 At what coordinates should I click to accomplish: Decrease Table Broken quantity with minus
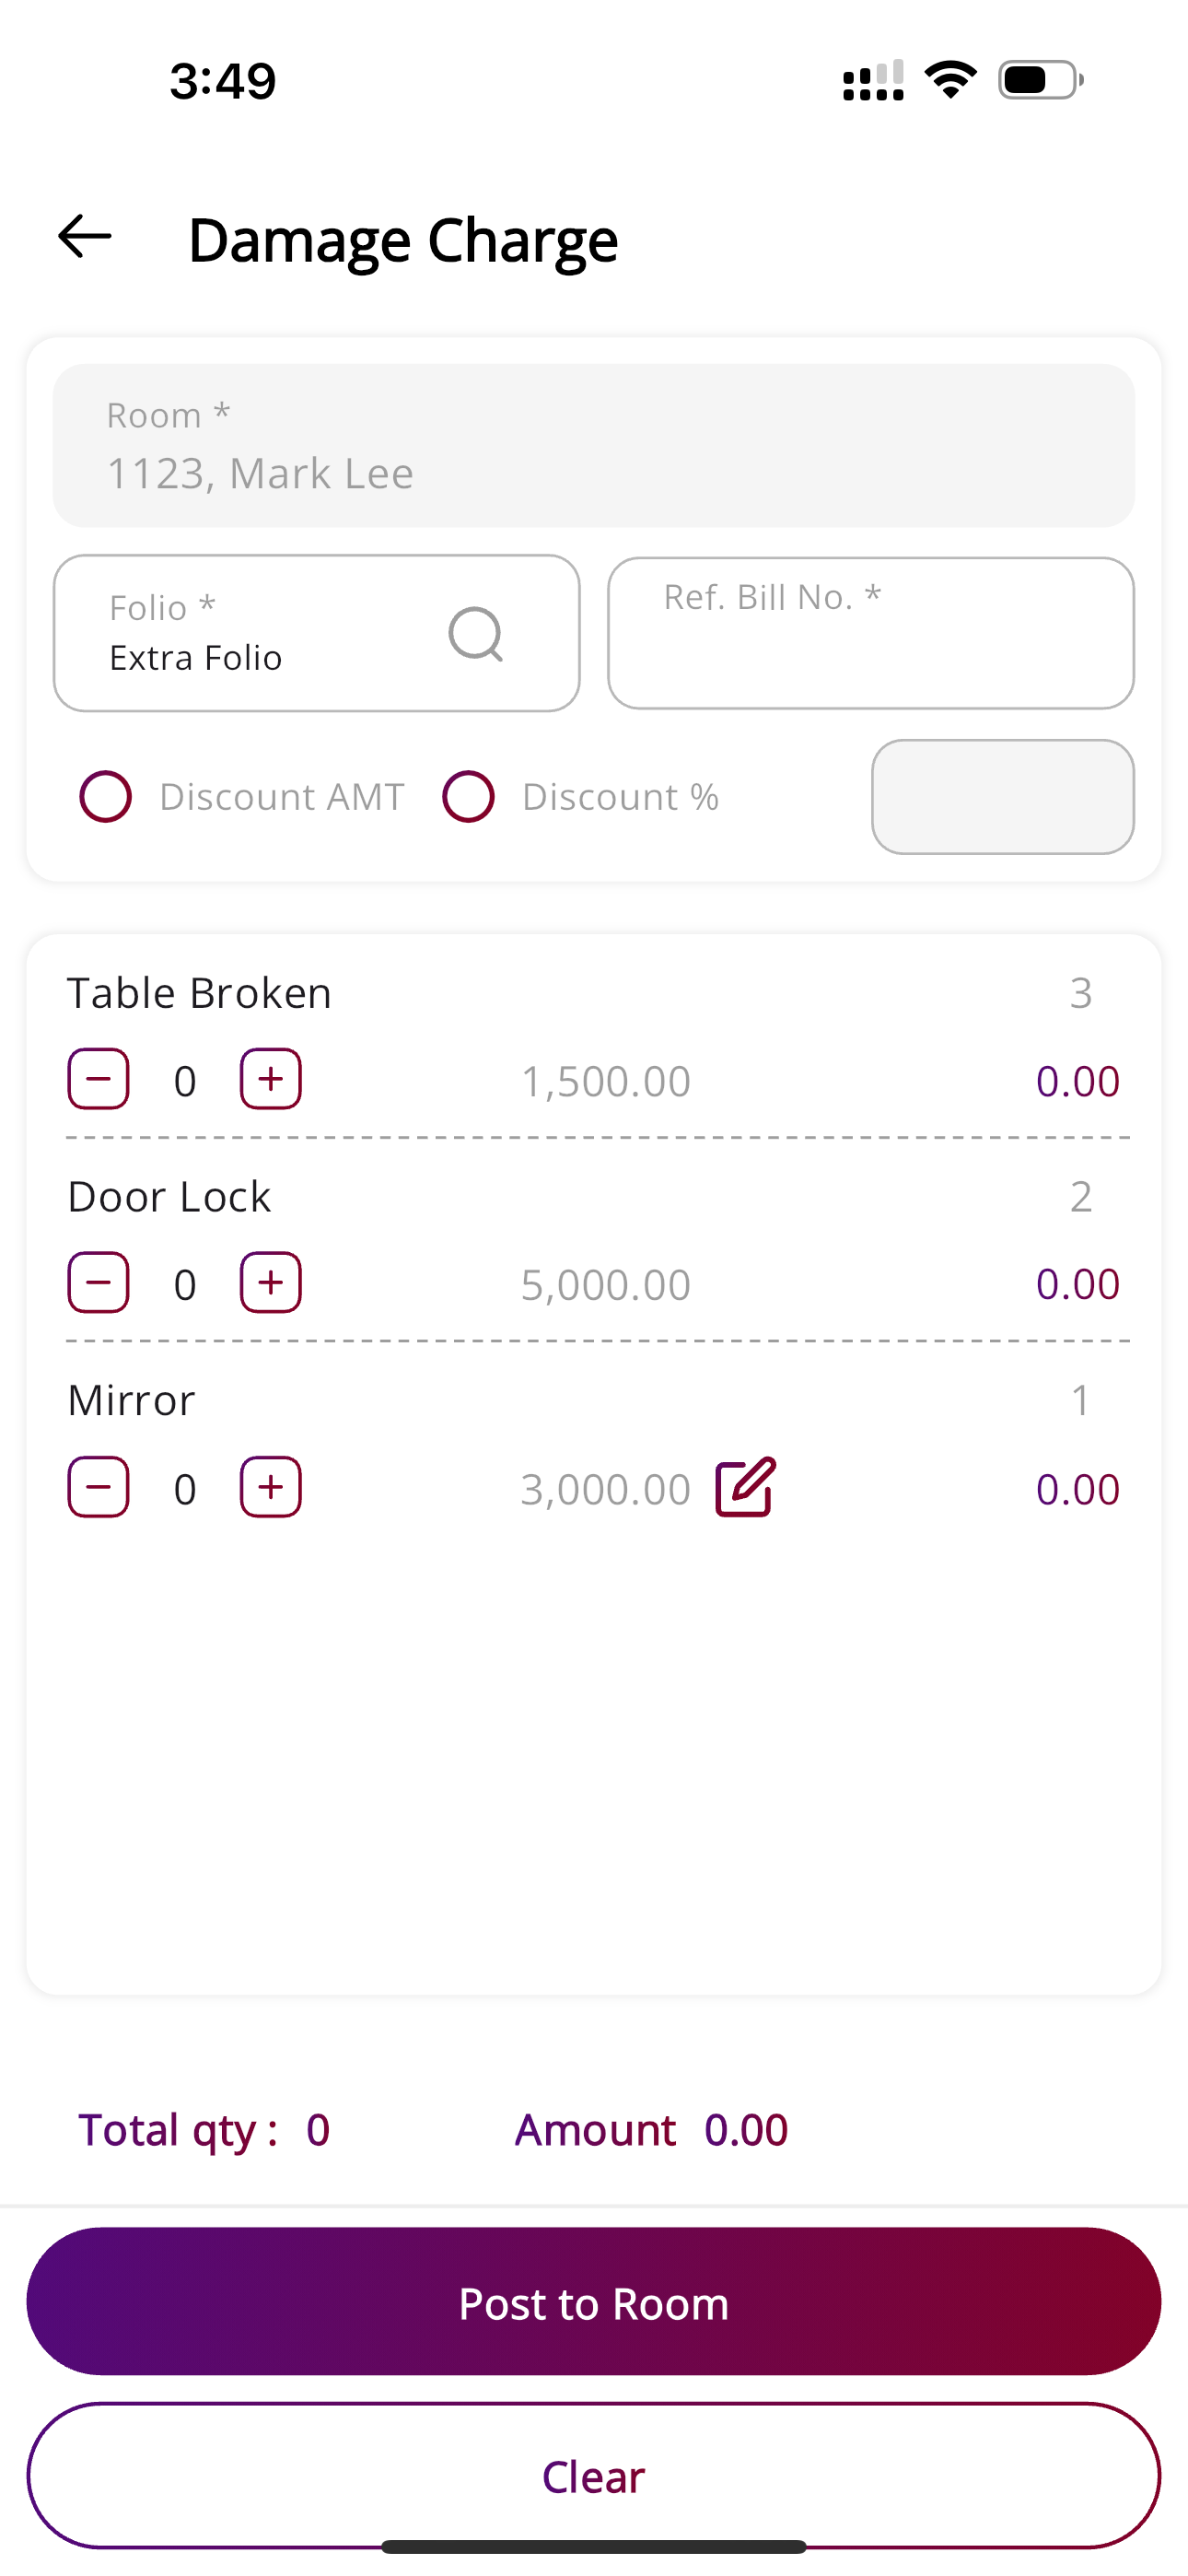(98, 1079)
